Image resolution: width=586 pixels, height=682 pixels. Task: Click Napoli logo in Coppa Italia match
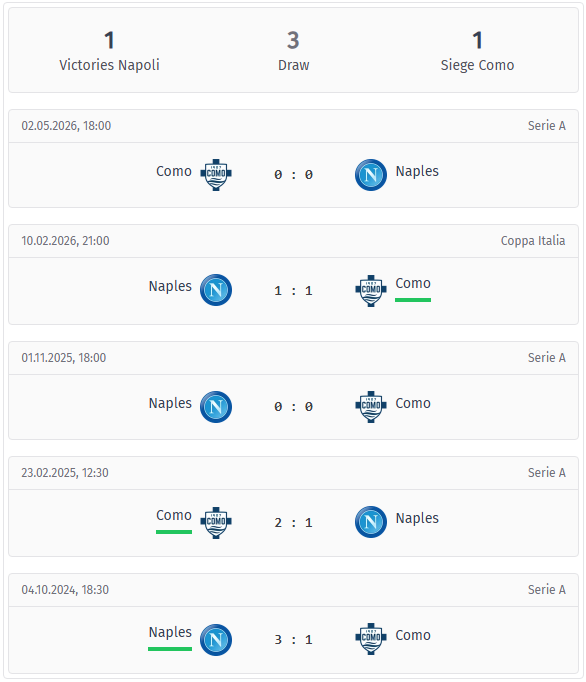[216, 290]
